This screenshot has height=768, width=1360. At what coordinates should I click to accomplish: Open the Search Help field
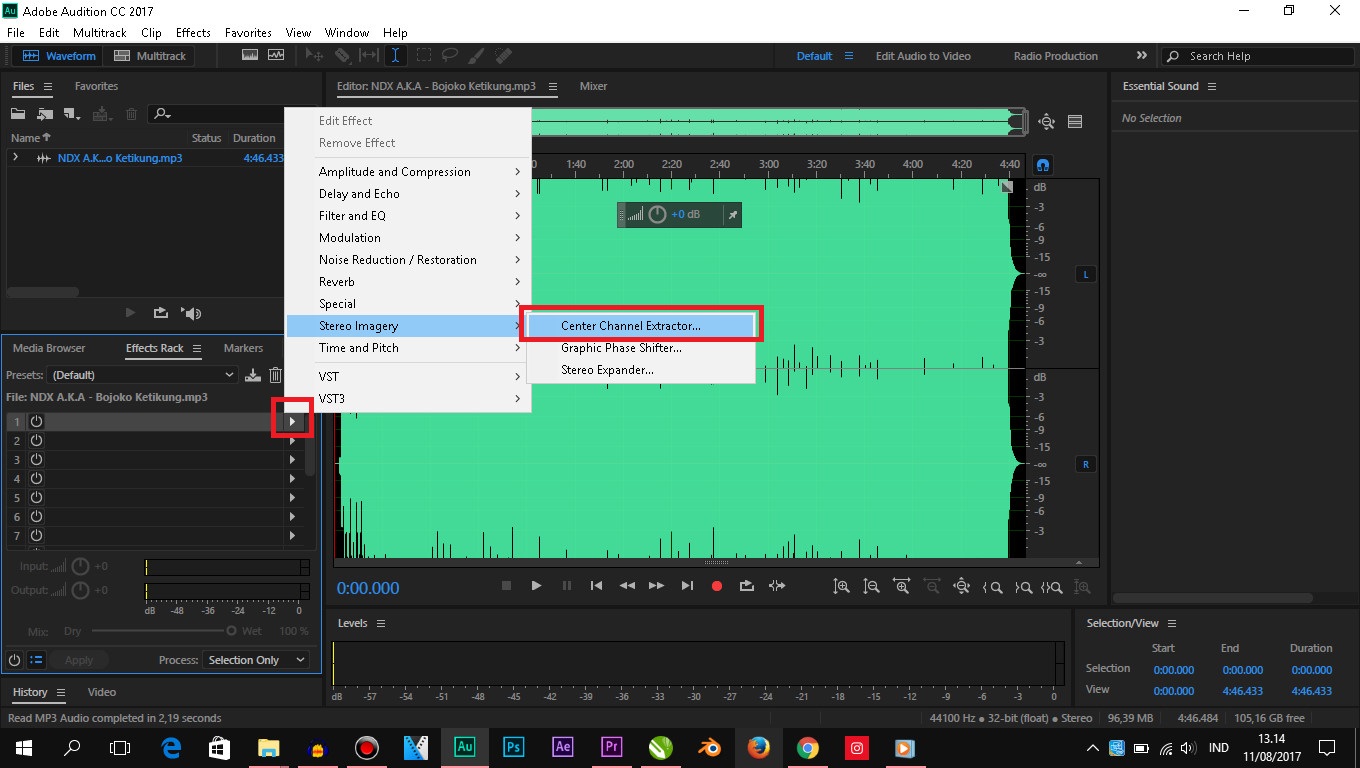(1260, 56)
